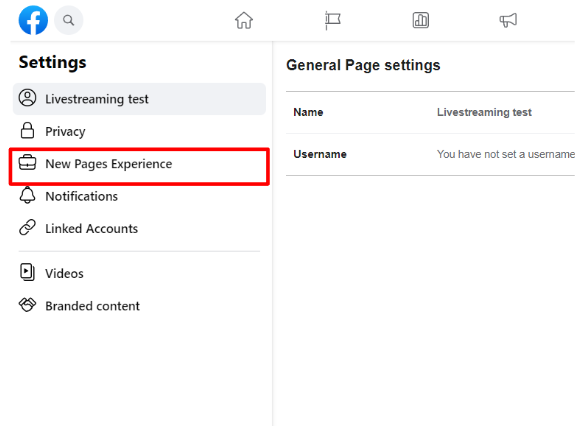Click the Name row label
Viewport: 575px width, 426px height.
(x=308, y=112)
